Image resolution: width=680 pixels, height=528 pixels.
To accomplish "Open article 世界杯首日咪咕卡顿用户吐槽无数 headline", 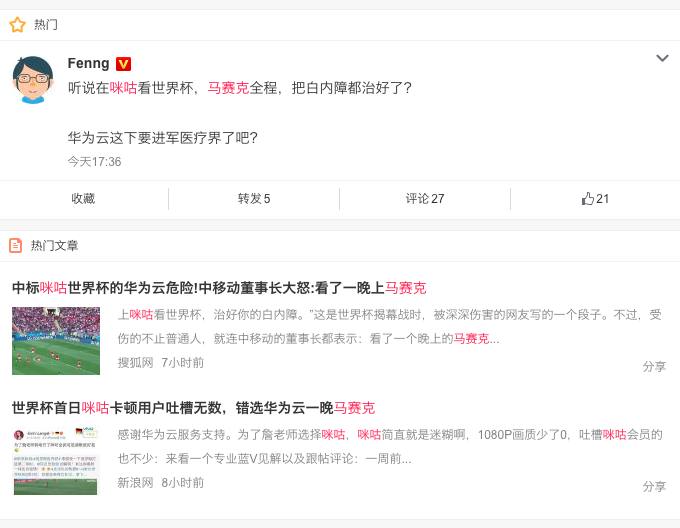I will [x=193, y=408].
